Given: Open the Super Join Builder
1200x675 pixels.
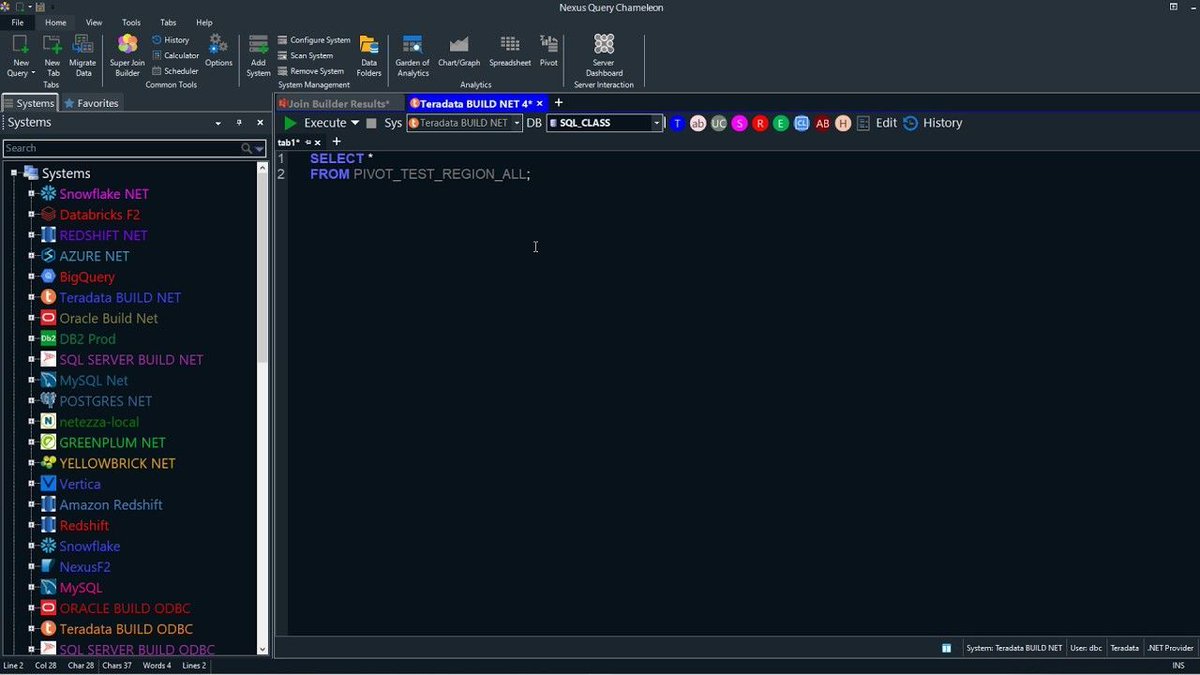Looking at the screenshot, I should click(127, 55).
